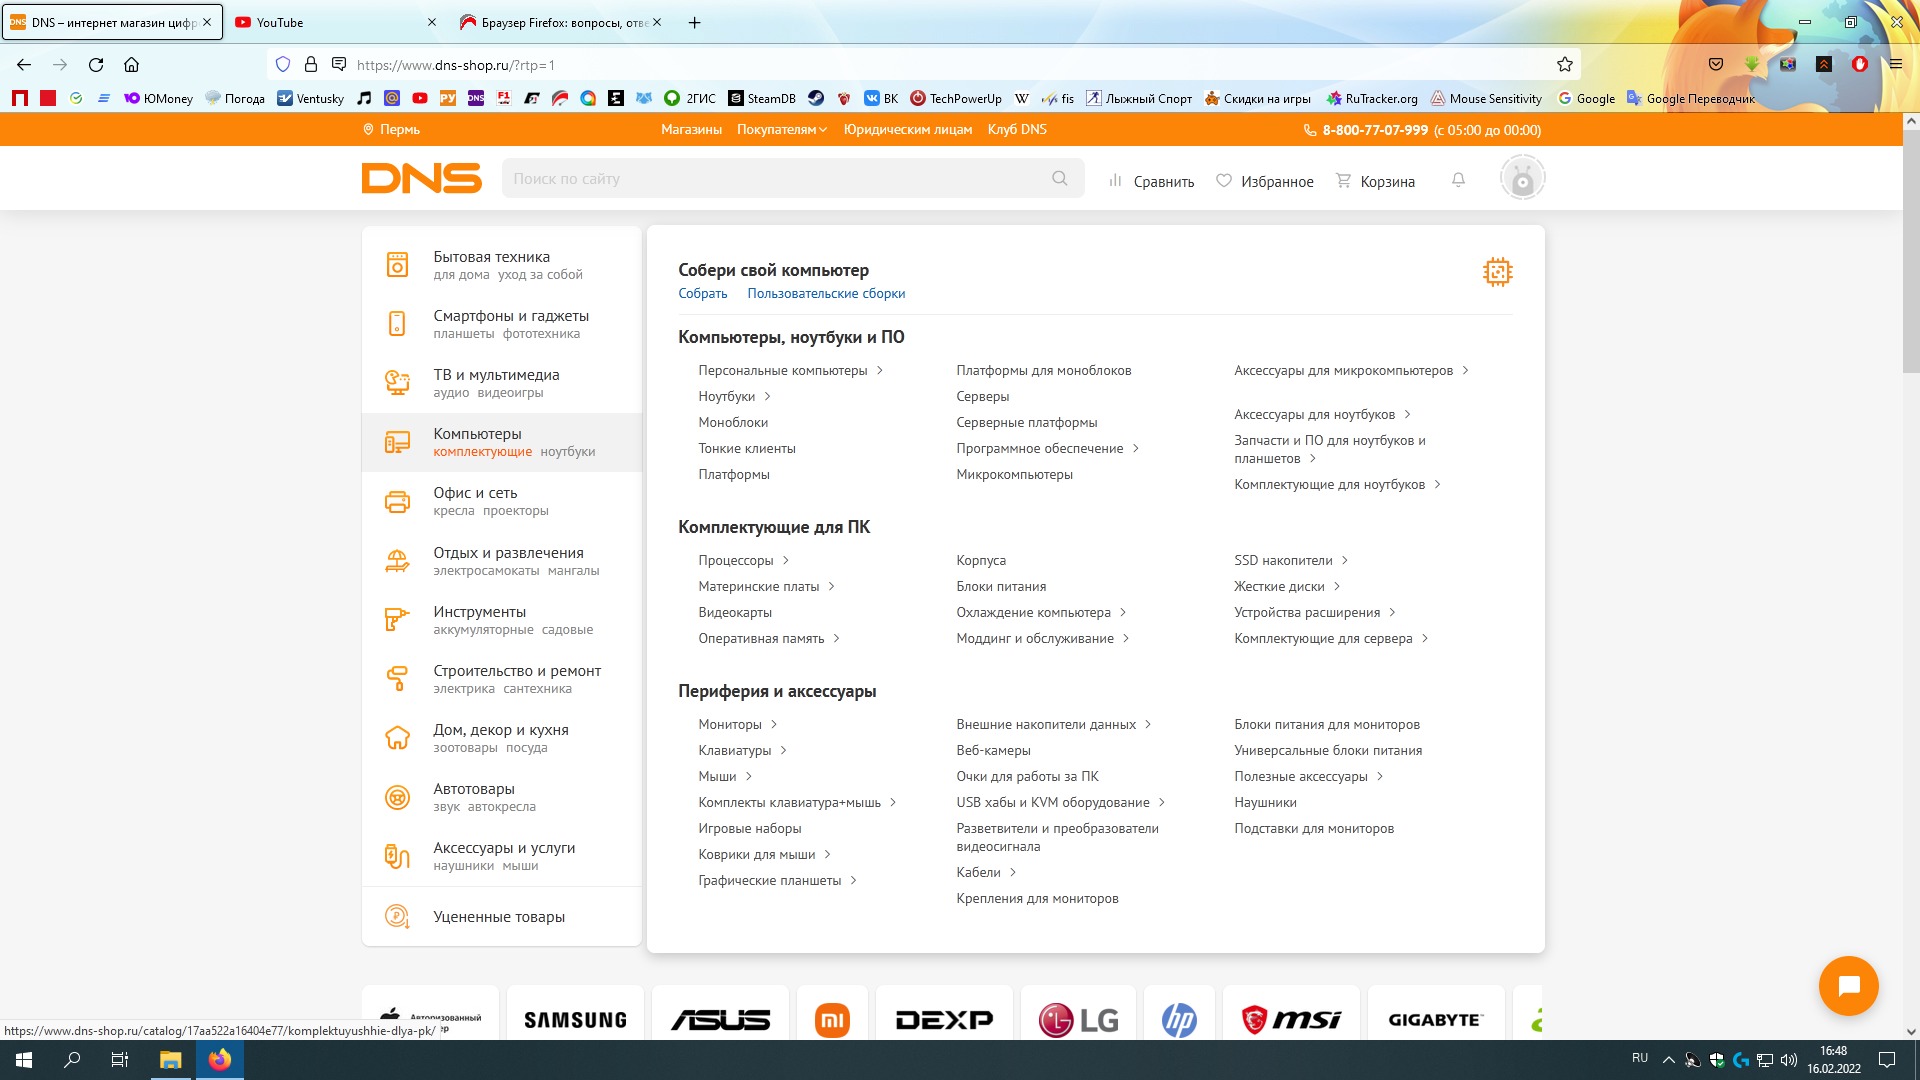The image size is (1920, 1080).
Task: Click the DNS logo
Action: coord(421,178)
